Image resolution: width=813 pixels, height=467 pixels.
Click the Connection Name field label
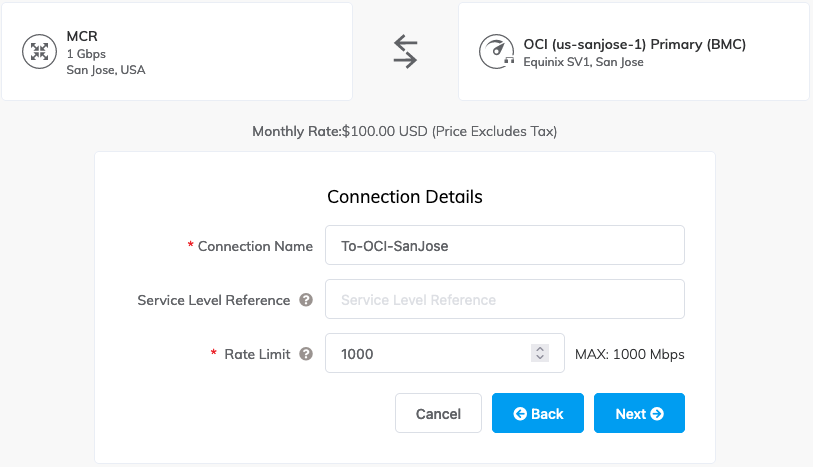tap(255, 246)
